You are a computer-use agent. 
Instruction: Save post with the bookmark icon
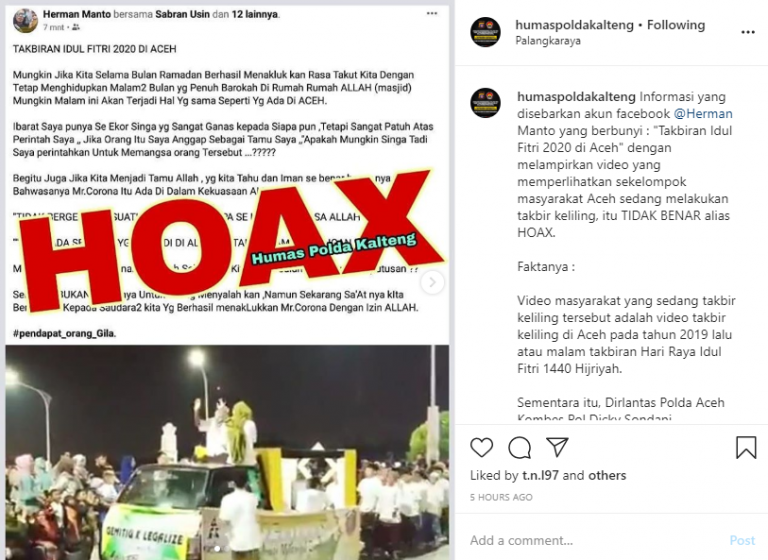click(746, 447)
